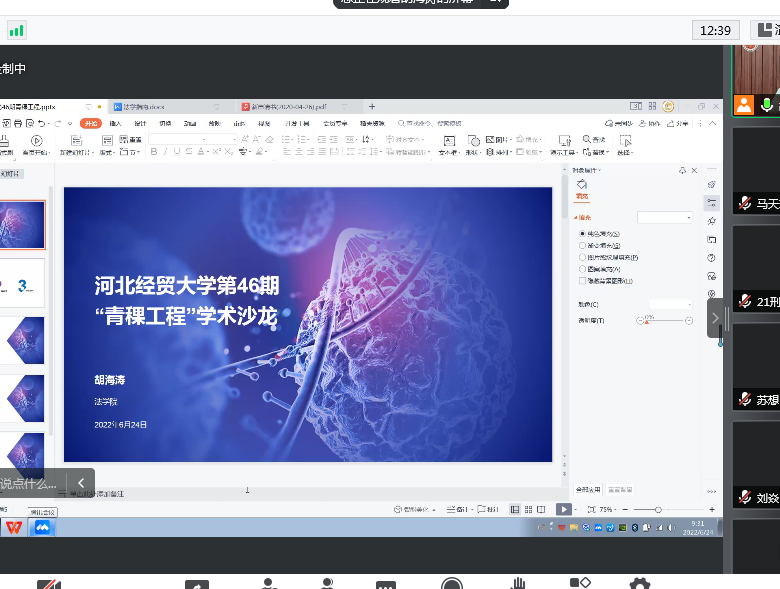Open the fill preset dropdown in side pane

(x=665, y=217)
